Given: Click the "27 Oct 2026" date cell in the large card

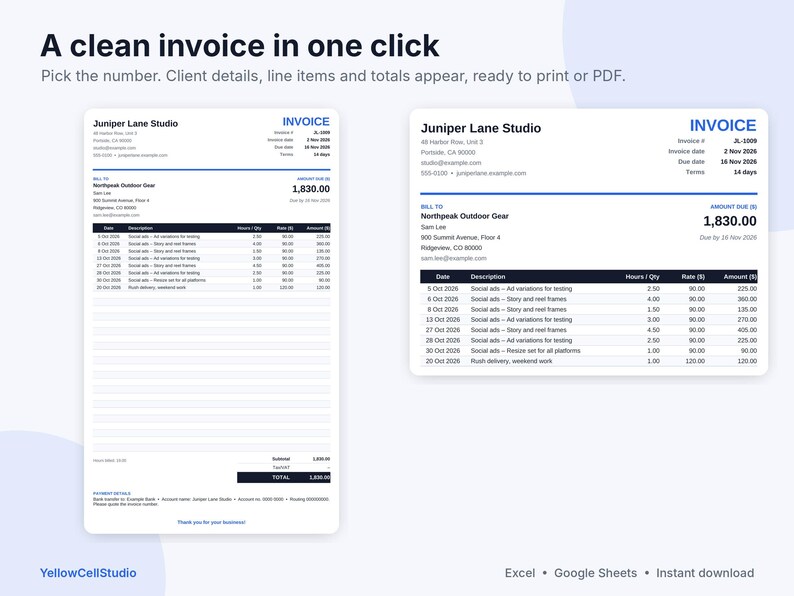Looking at the screenshot, I should pyautogui.click(x=443, y=330).
